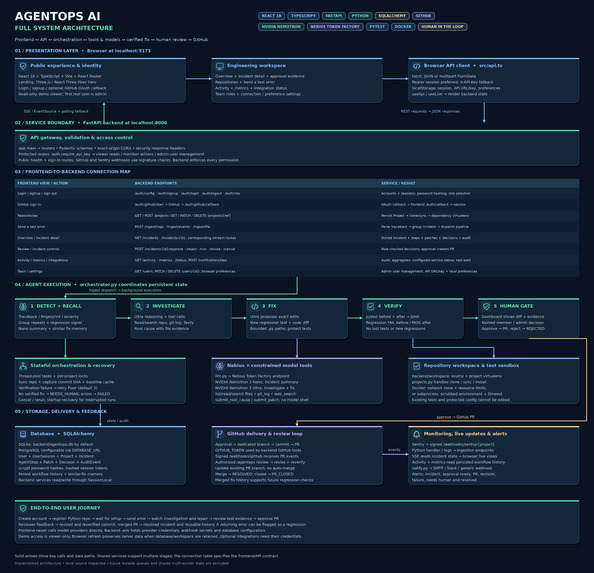This screenshot has width=594, height=573.
Task: Click the 'Solid arrows show key calls' footnote
Action: pos(147,556)
